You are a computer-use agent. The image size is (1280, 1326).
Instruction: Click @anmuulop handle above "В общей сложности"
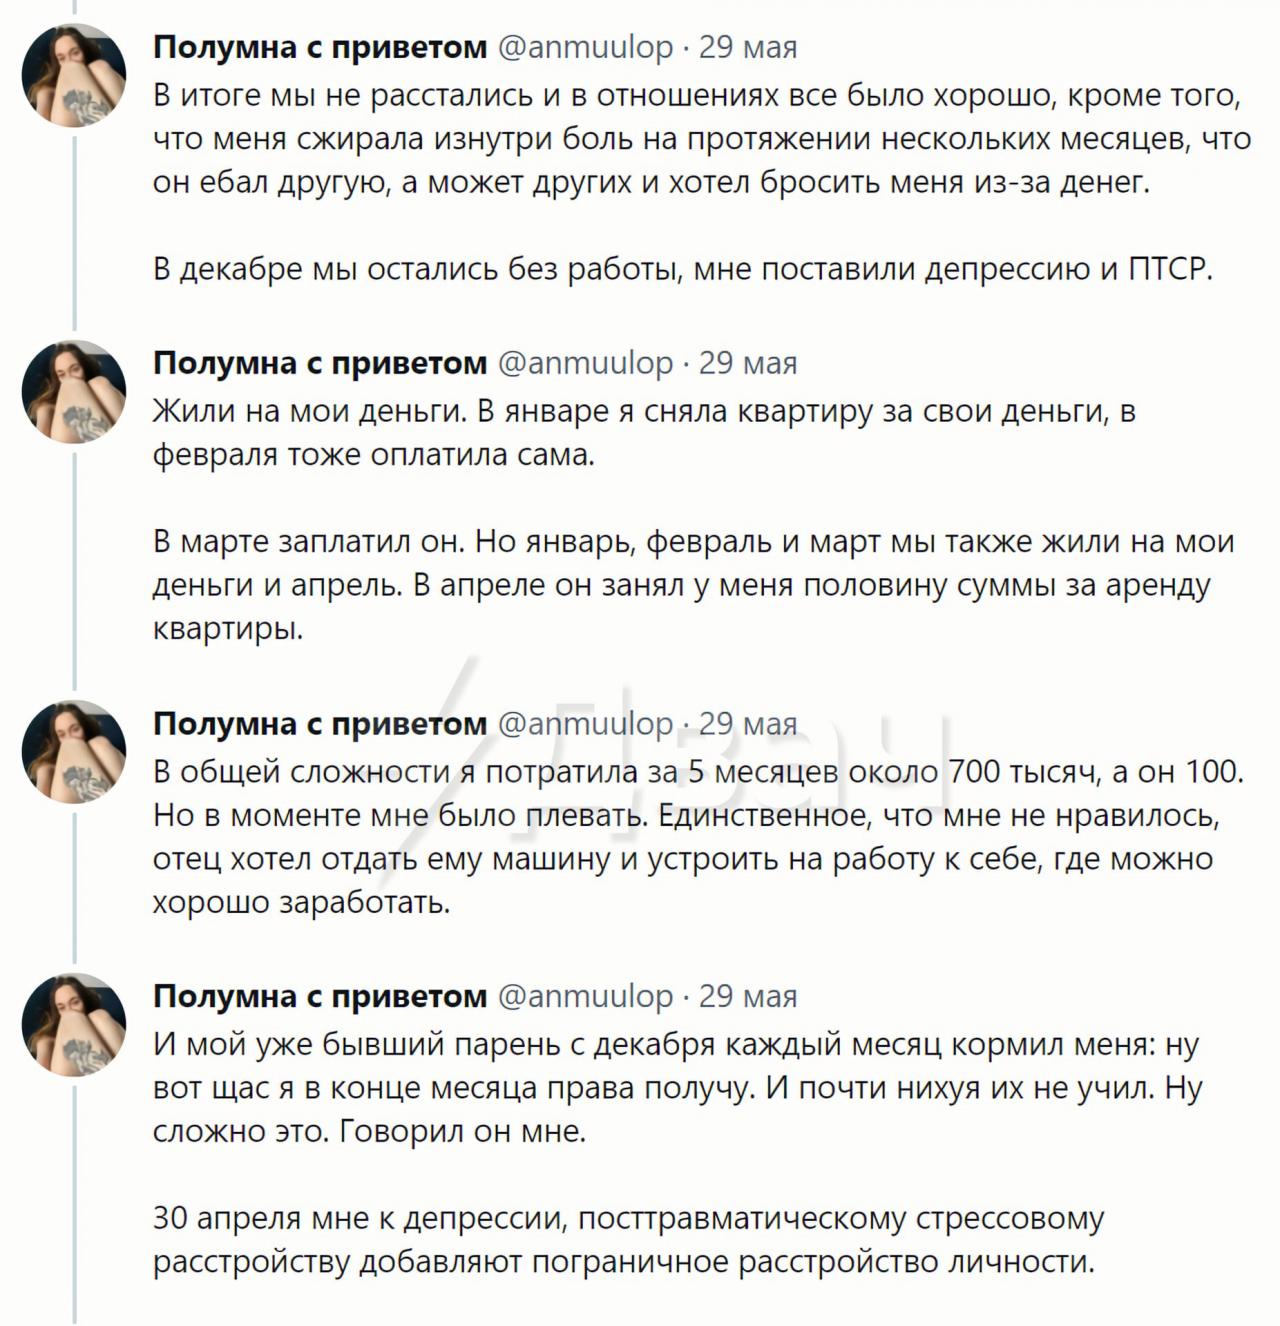pyautogui.click(x=585, y=723)
